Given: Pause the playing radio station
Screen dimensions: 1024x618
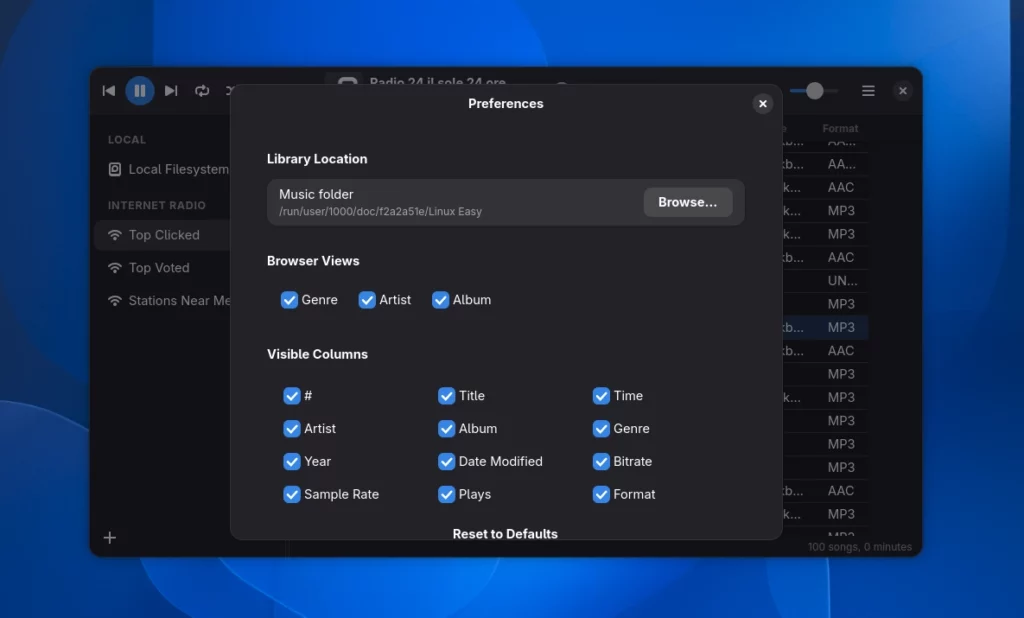Looking at the screenshot, I should pyautogui.click(x=140, y=91).
